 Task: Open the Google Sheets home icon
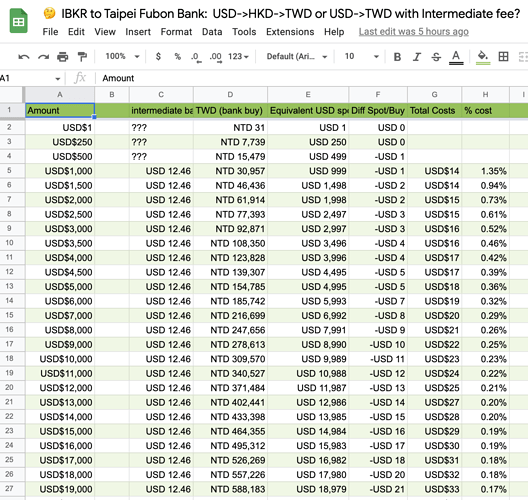click(x=18, y=21)
